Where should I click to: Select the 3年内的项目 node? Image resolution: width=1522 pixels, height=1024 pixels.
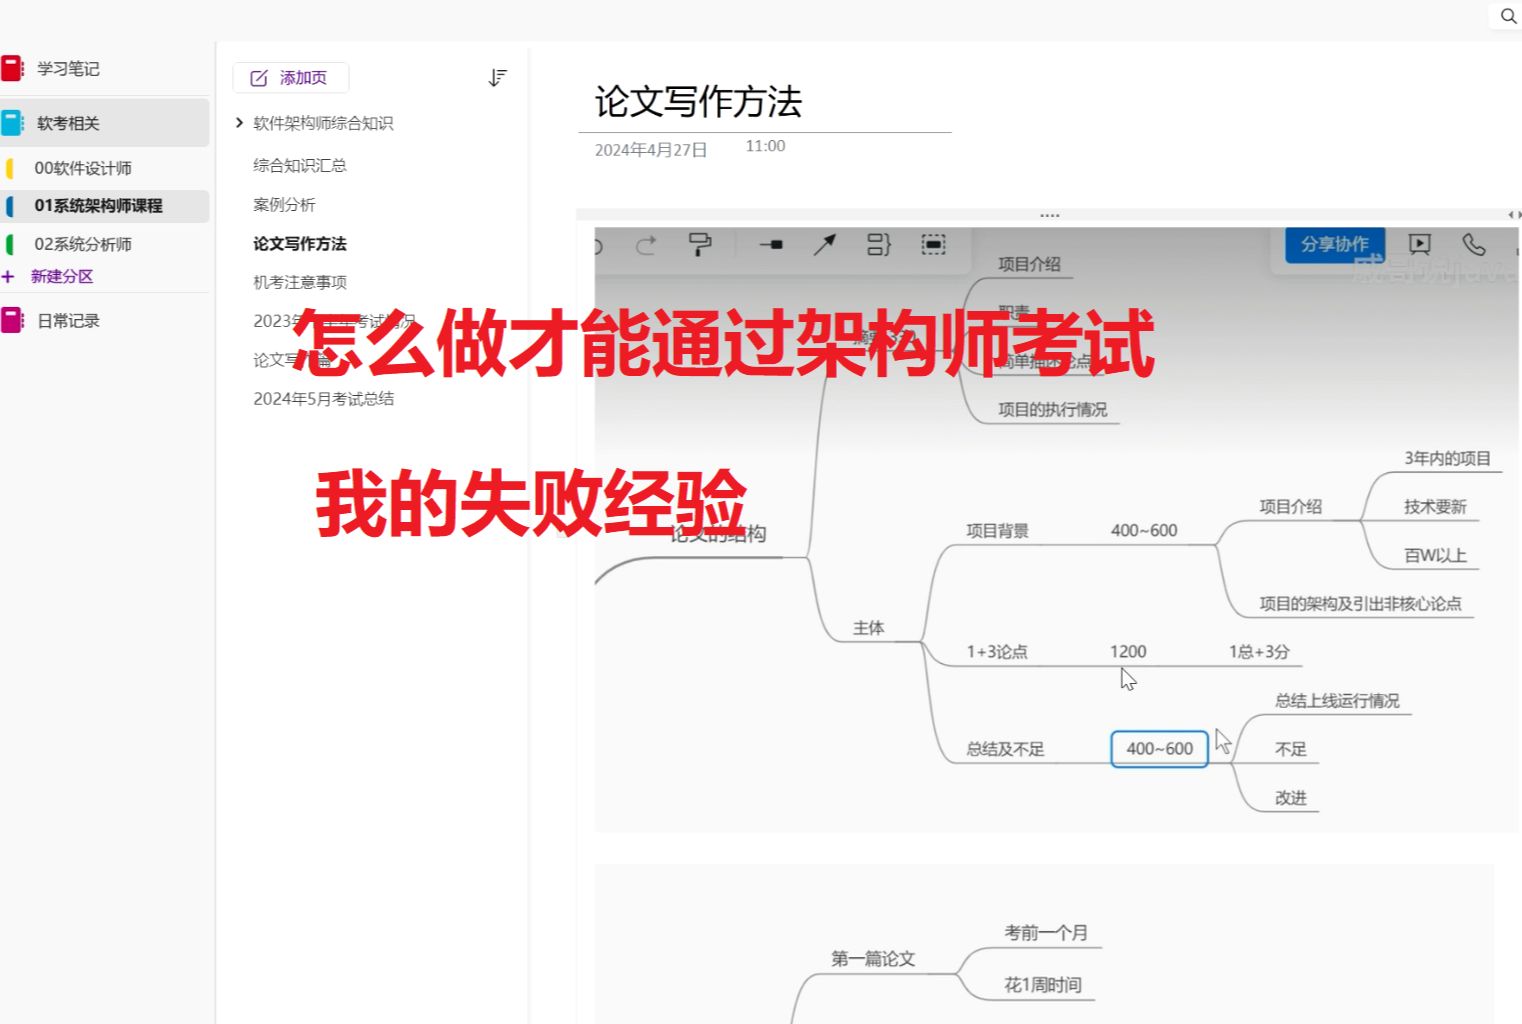click(1447, 459)
